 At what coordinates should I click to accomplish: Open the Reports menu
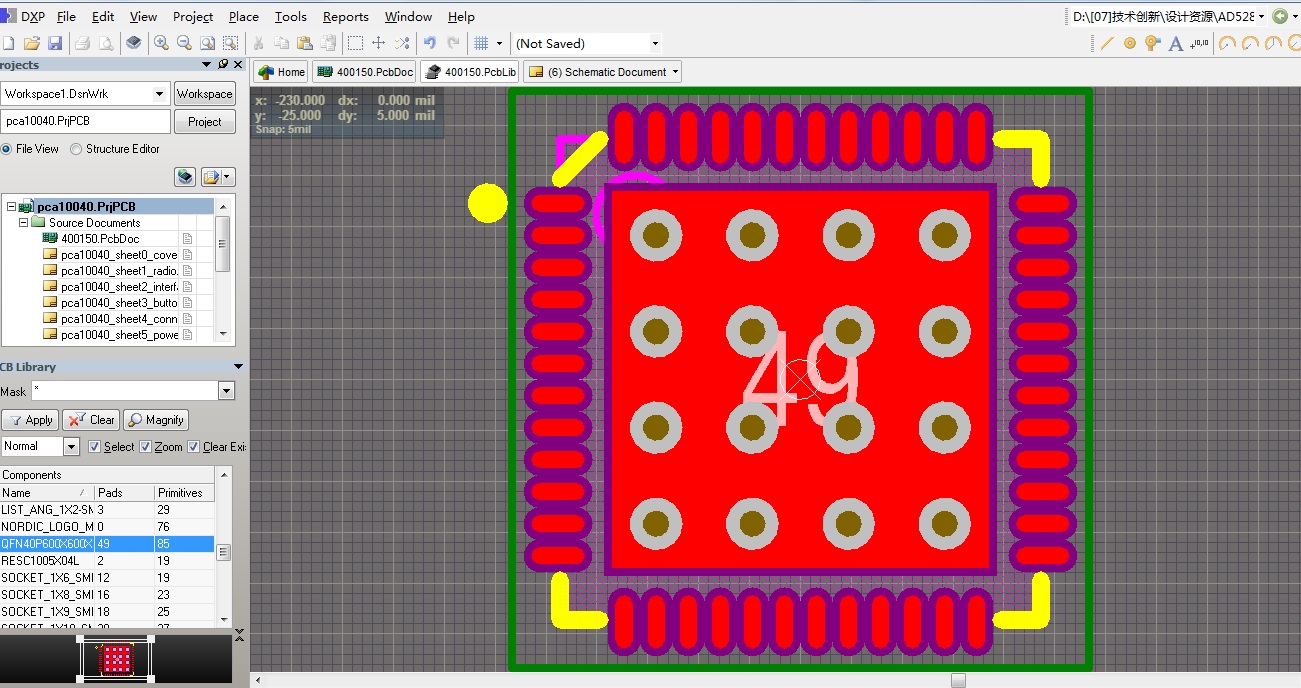coord(346,16)
